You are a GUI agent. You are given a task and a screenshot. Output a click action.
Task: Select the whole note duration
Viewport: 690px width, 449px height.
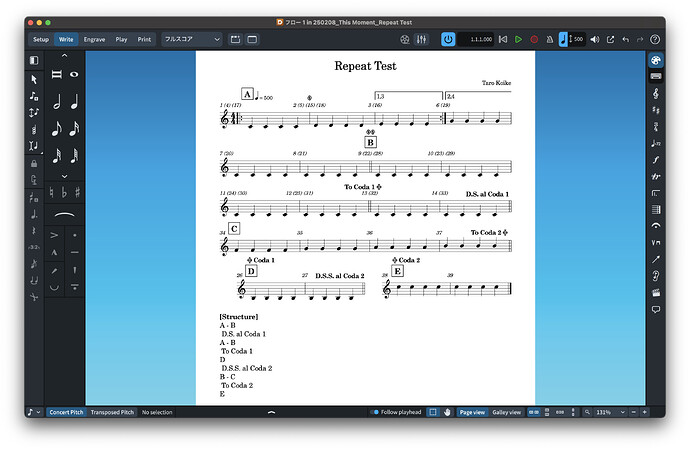click(74, 74)
